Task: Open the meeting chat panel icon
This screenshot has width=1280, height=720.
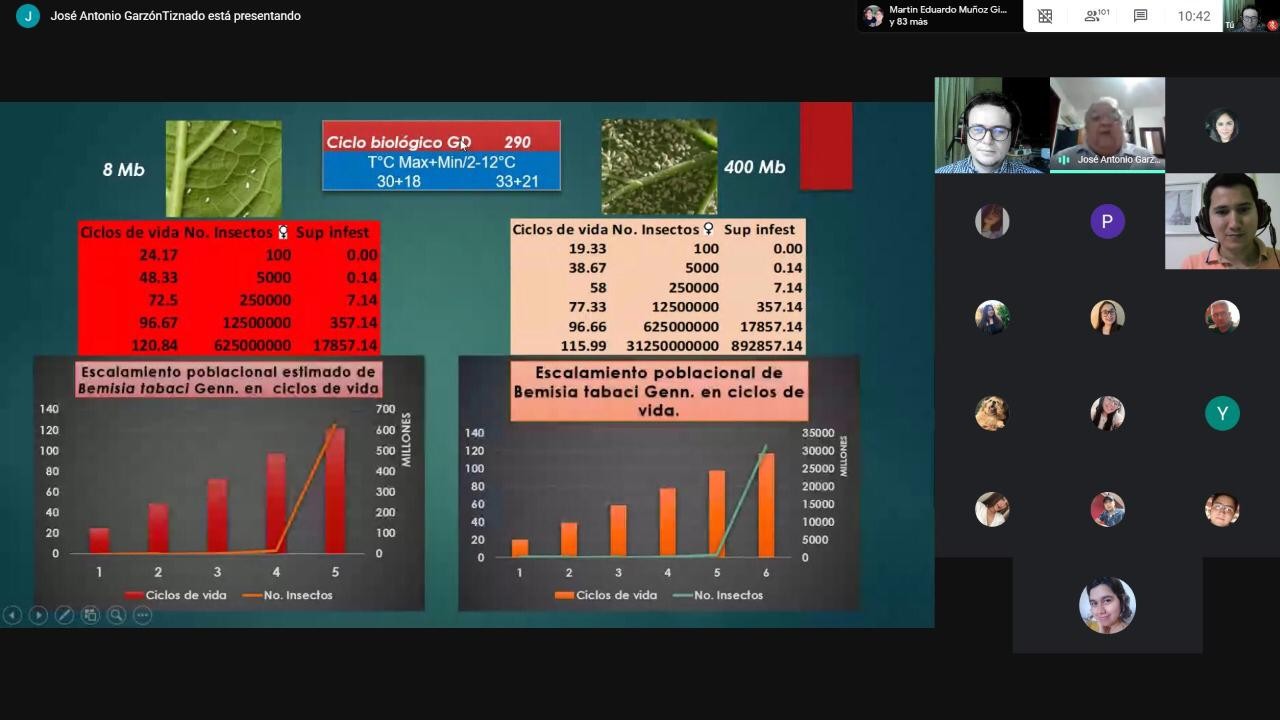Action: point(1140,16)
